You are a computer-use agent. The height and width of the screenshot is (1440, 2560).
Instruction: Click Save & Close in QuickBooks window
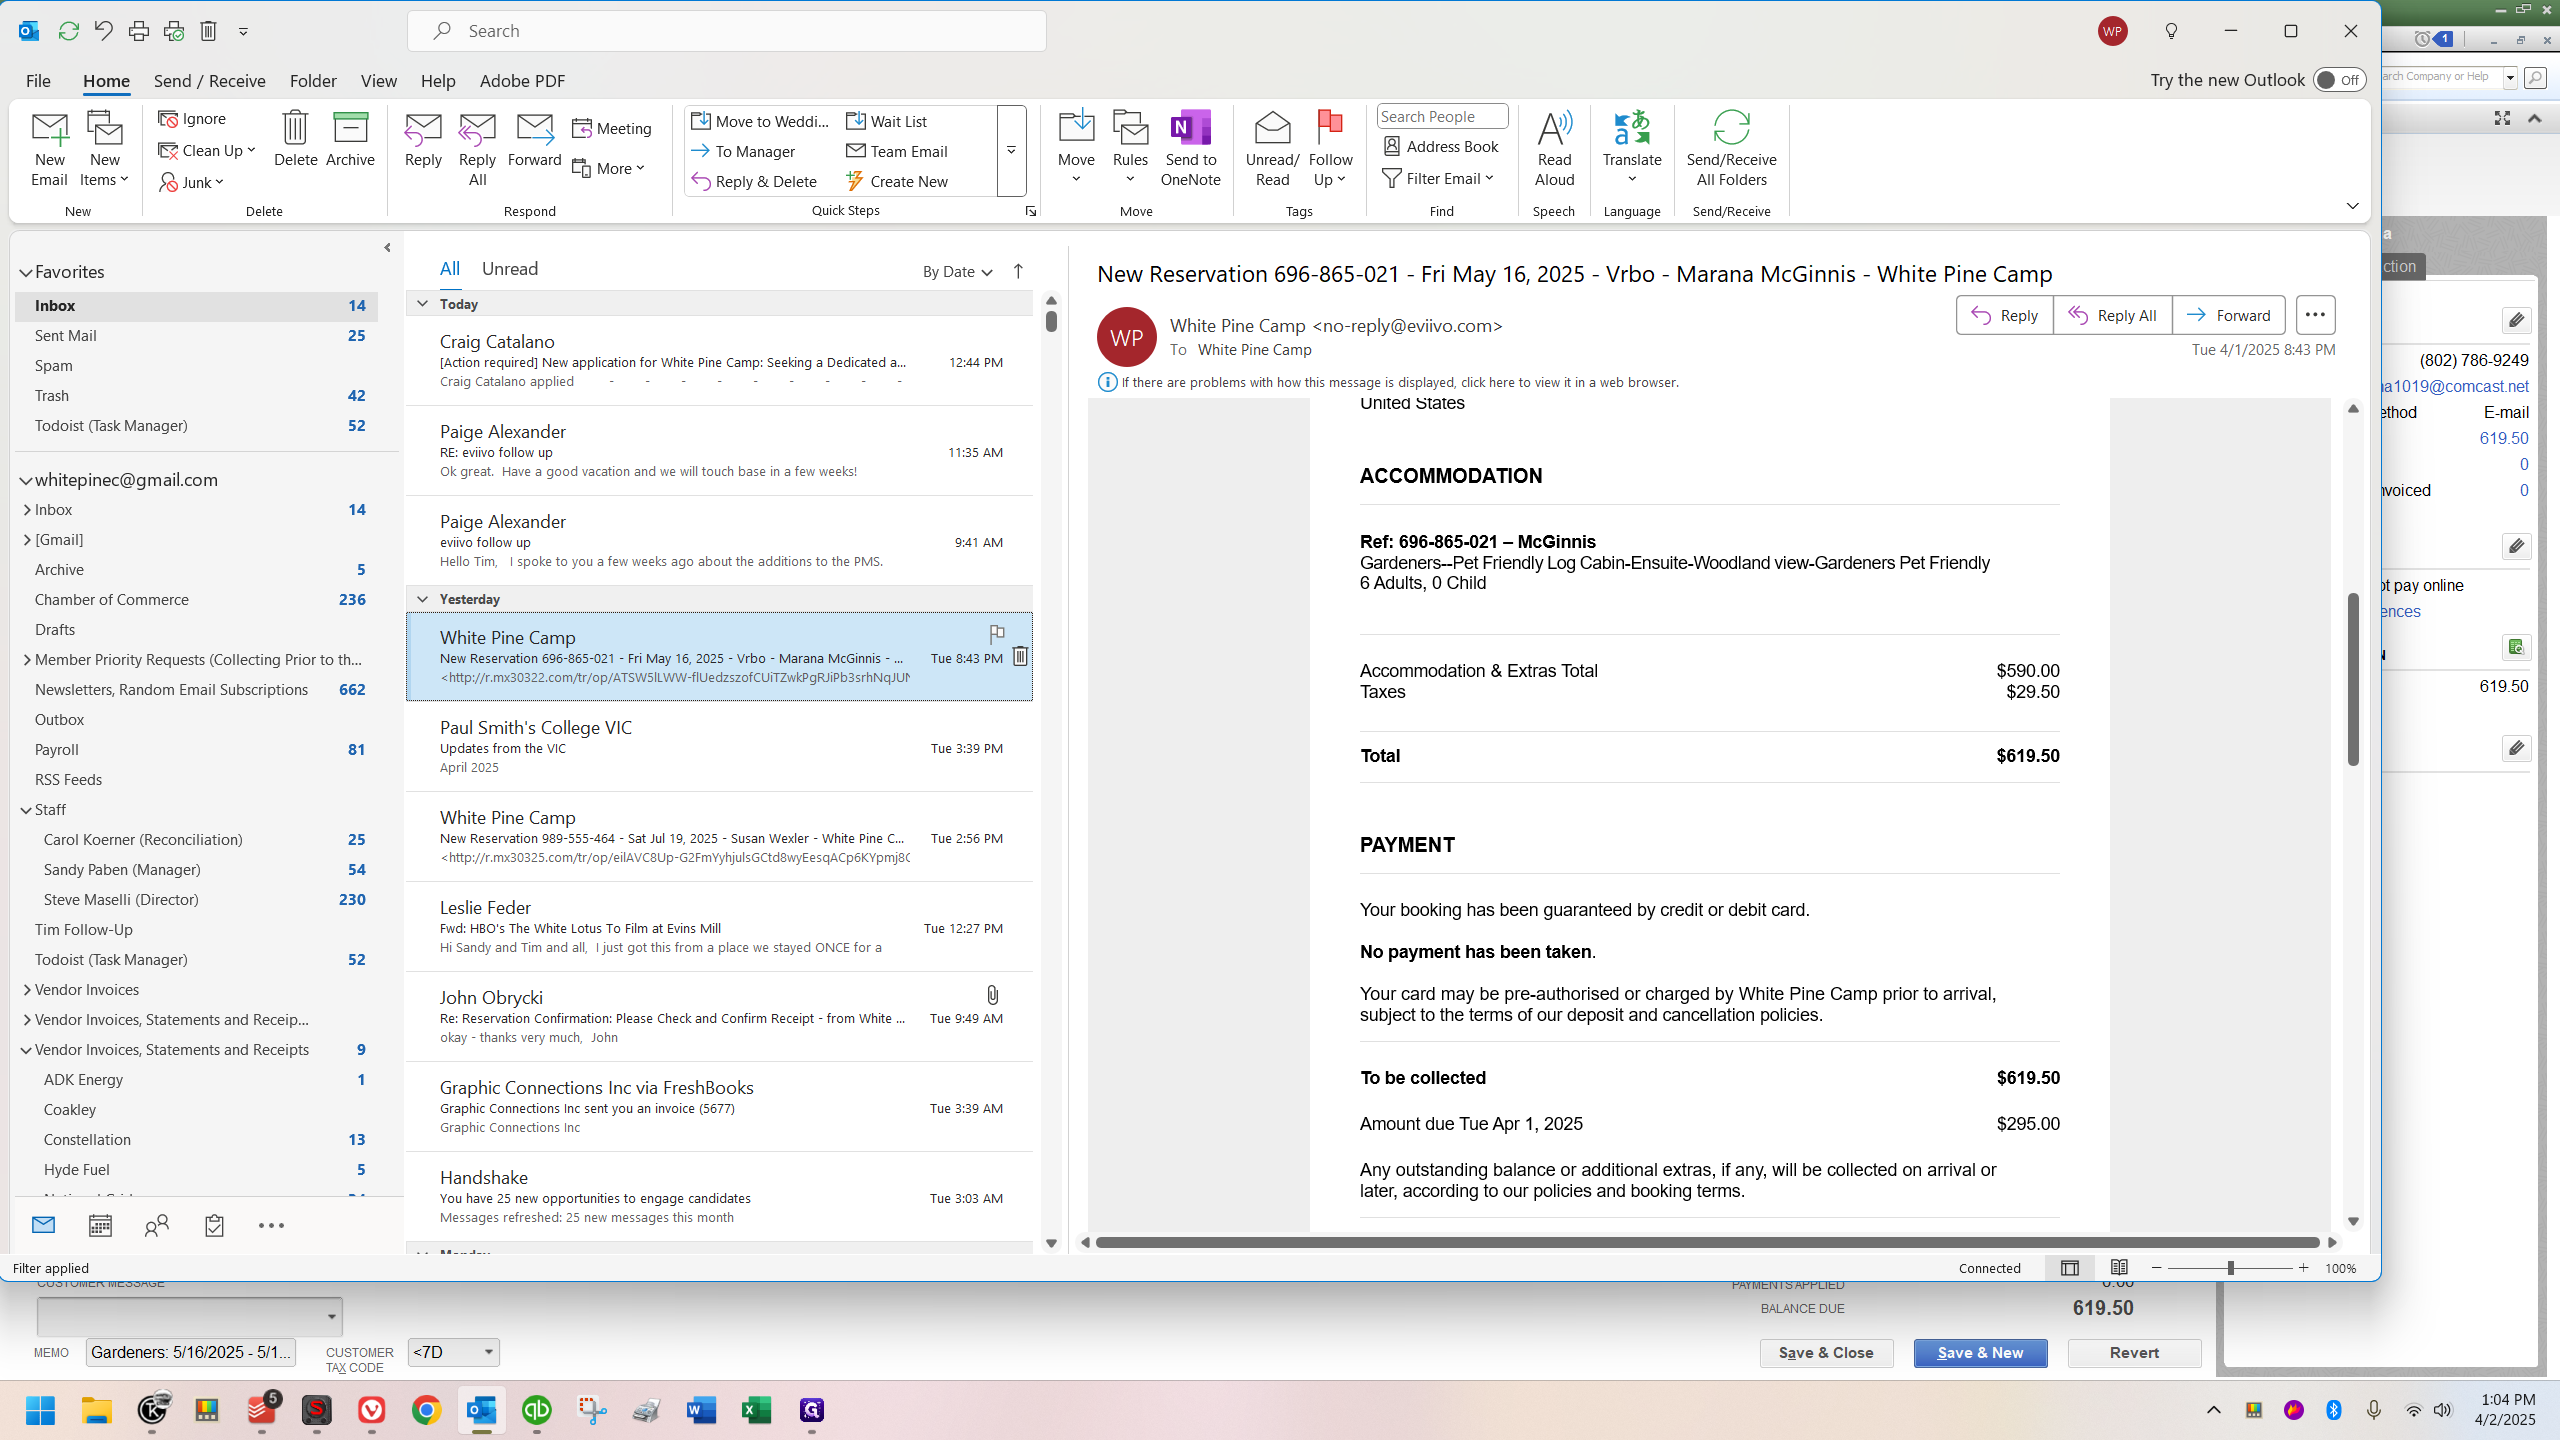point(1826,1353)
